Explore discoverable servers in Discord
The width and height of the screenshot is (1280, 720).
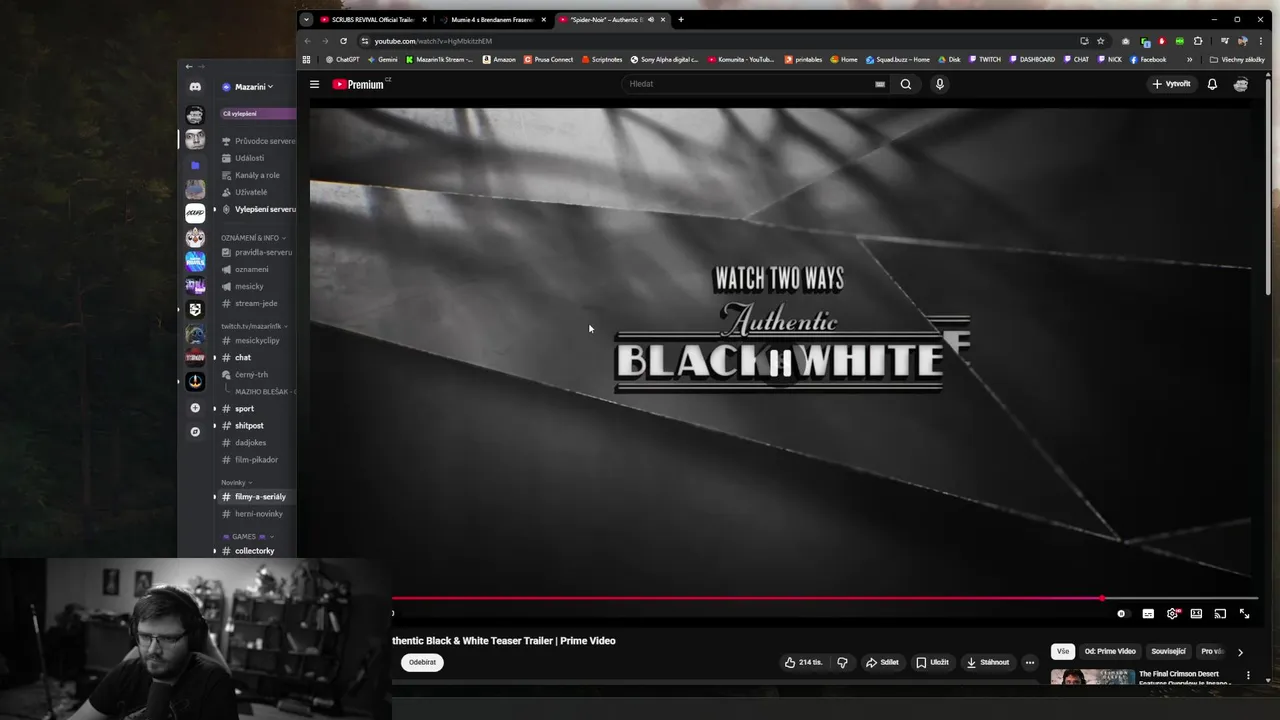[195, 432]
